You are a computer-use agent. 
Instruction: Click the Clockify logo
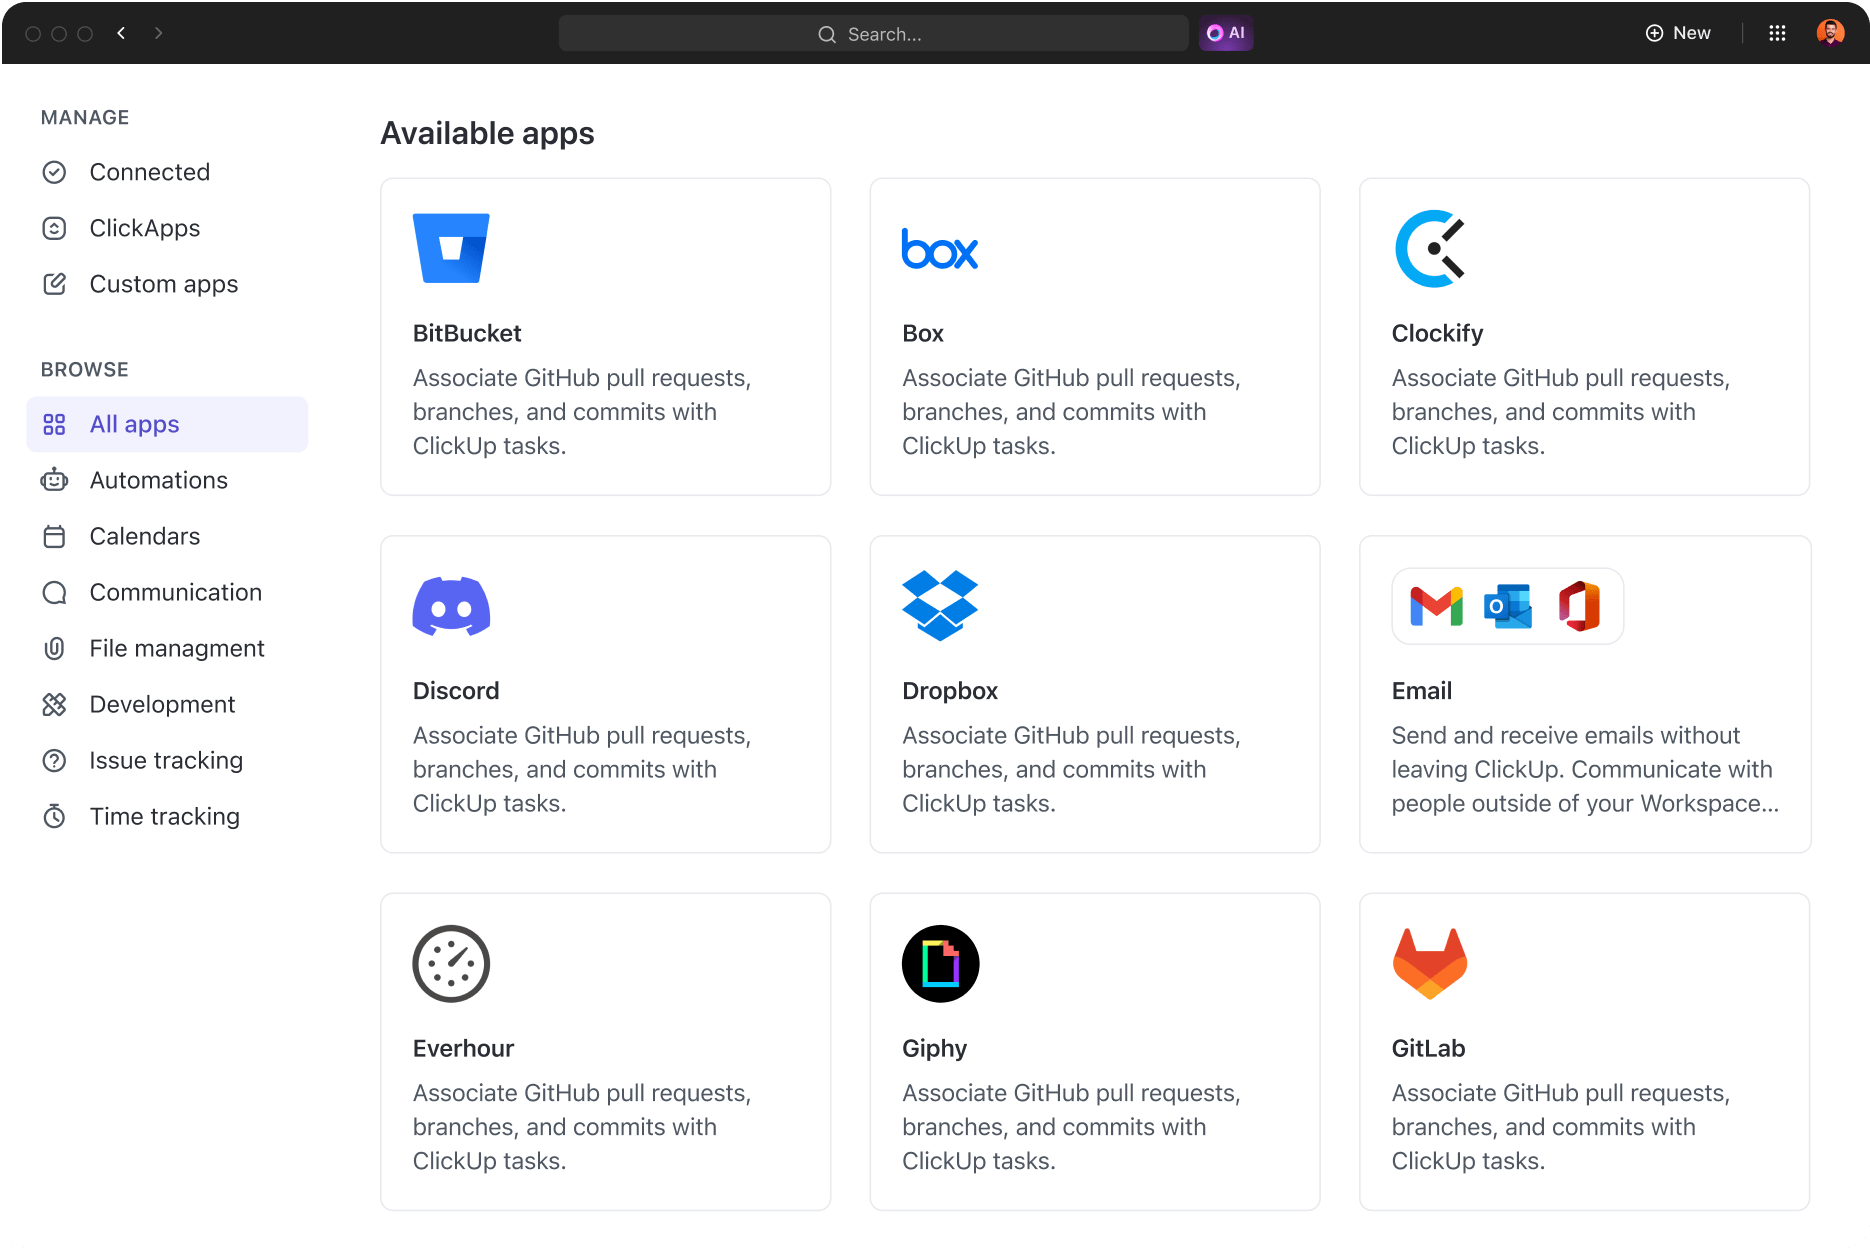click(x=1430, y=248)
